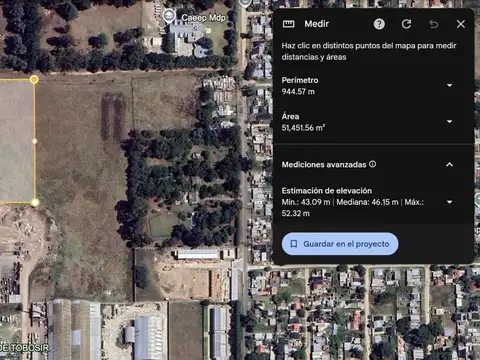Click the info icon next to Mediciones avanzadas

point(373,164)
